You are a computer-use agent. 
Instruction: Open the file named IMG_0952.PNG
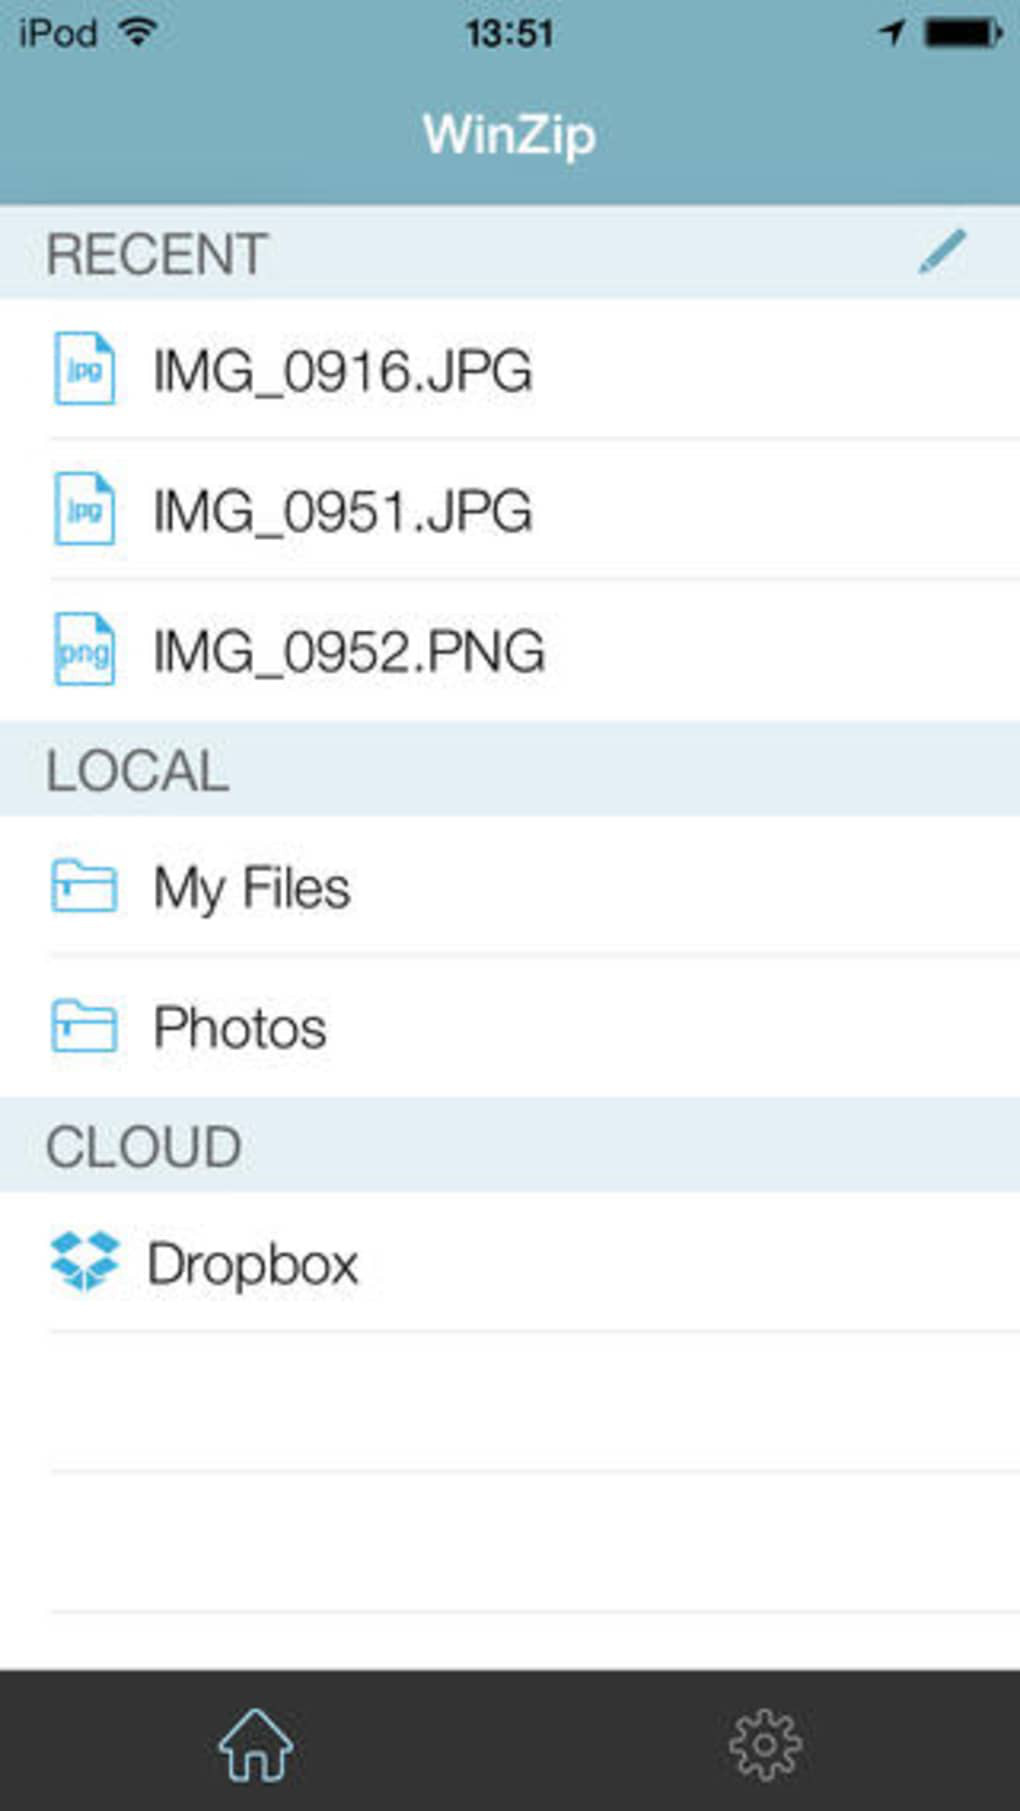348,651
